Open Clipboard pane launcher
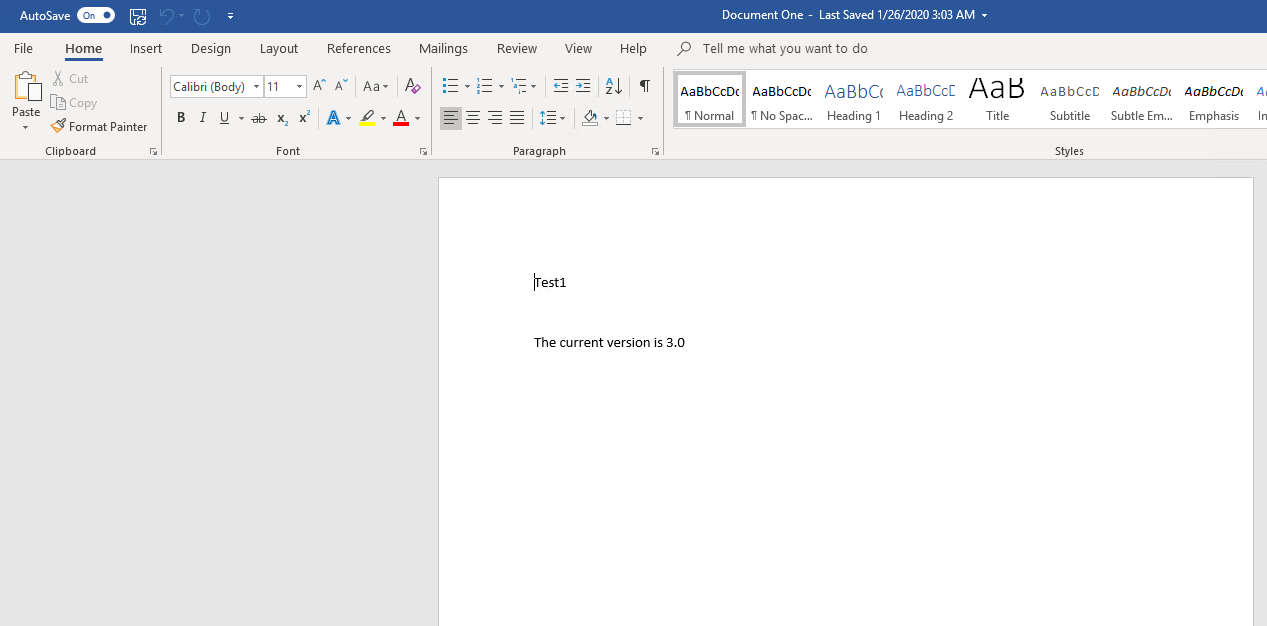The height and width of the screenshot is (626, 1267). [x=153, y=152]
